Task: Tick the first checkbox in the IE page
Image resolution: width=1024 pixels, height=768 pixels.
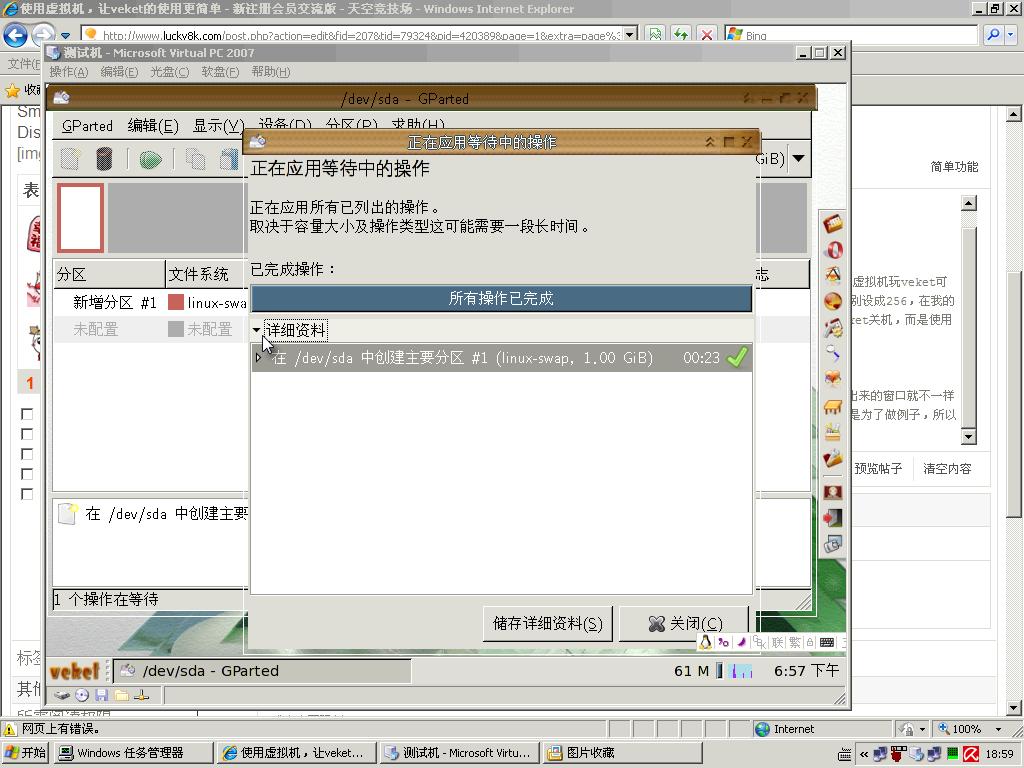Action: point(27,414)
